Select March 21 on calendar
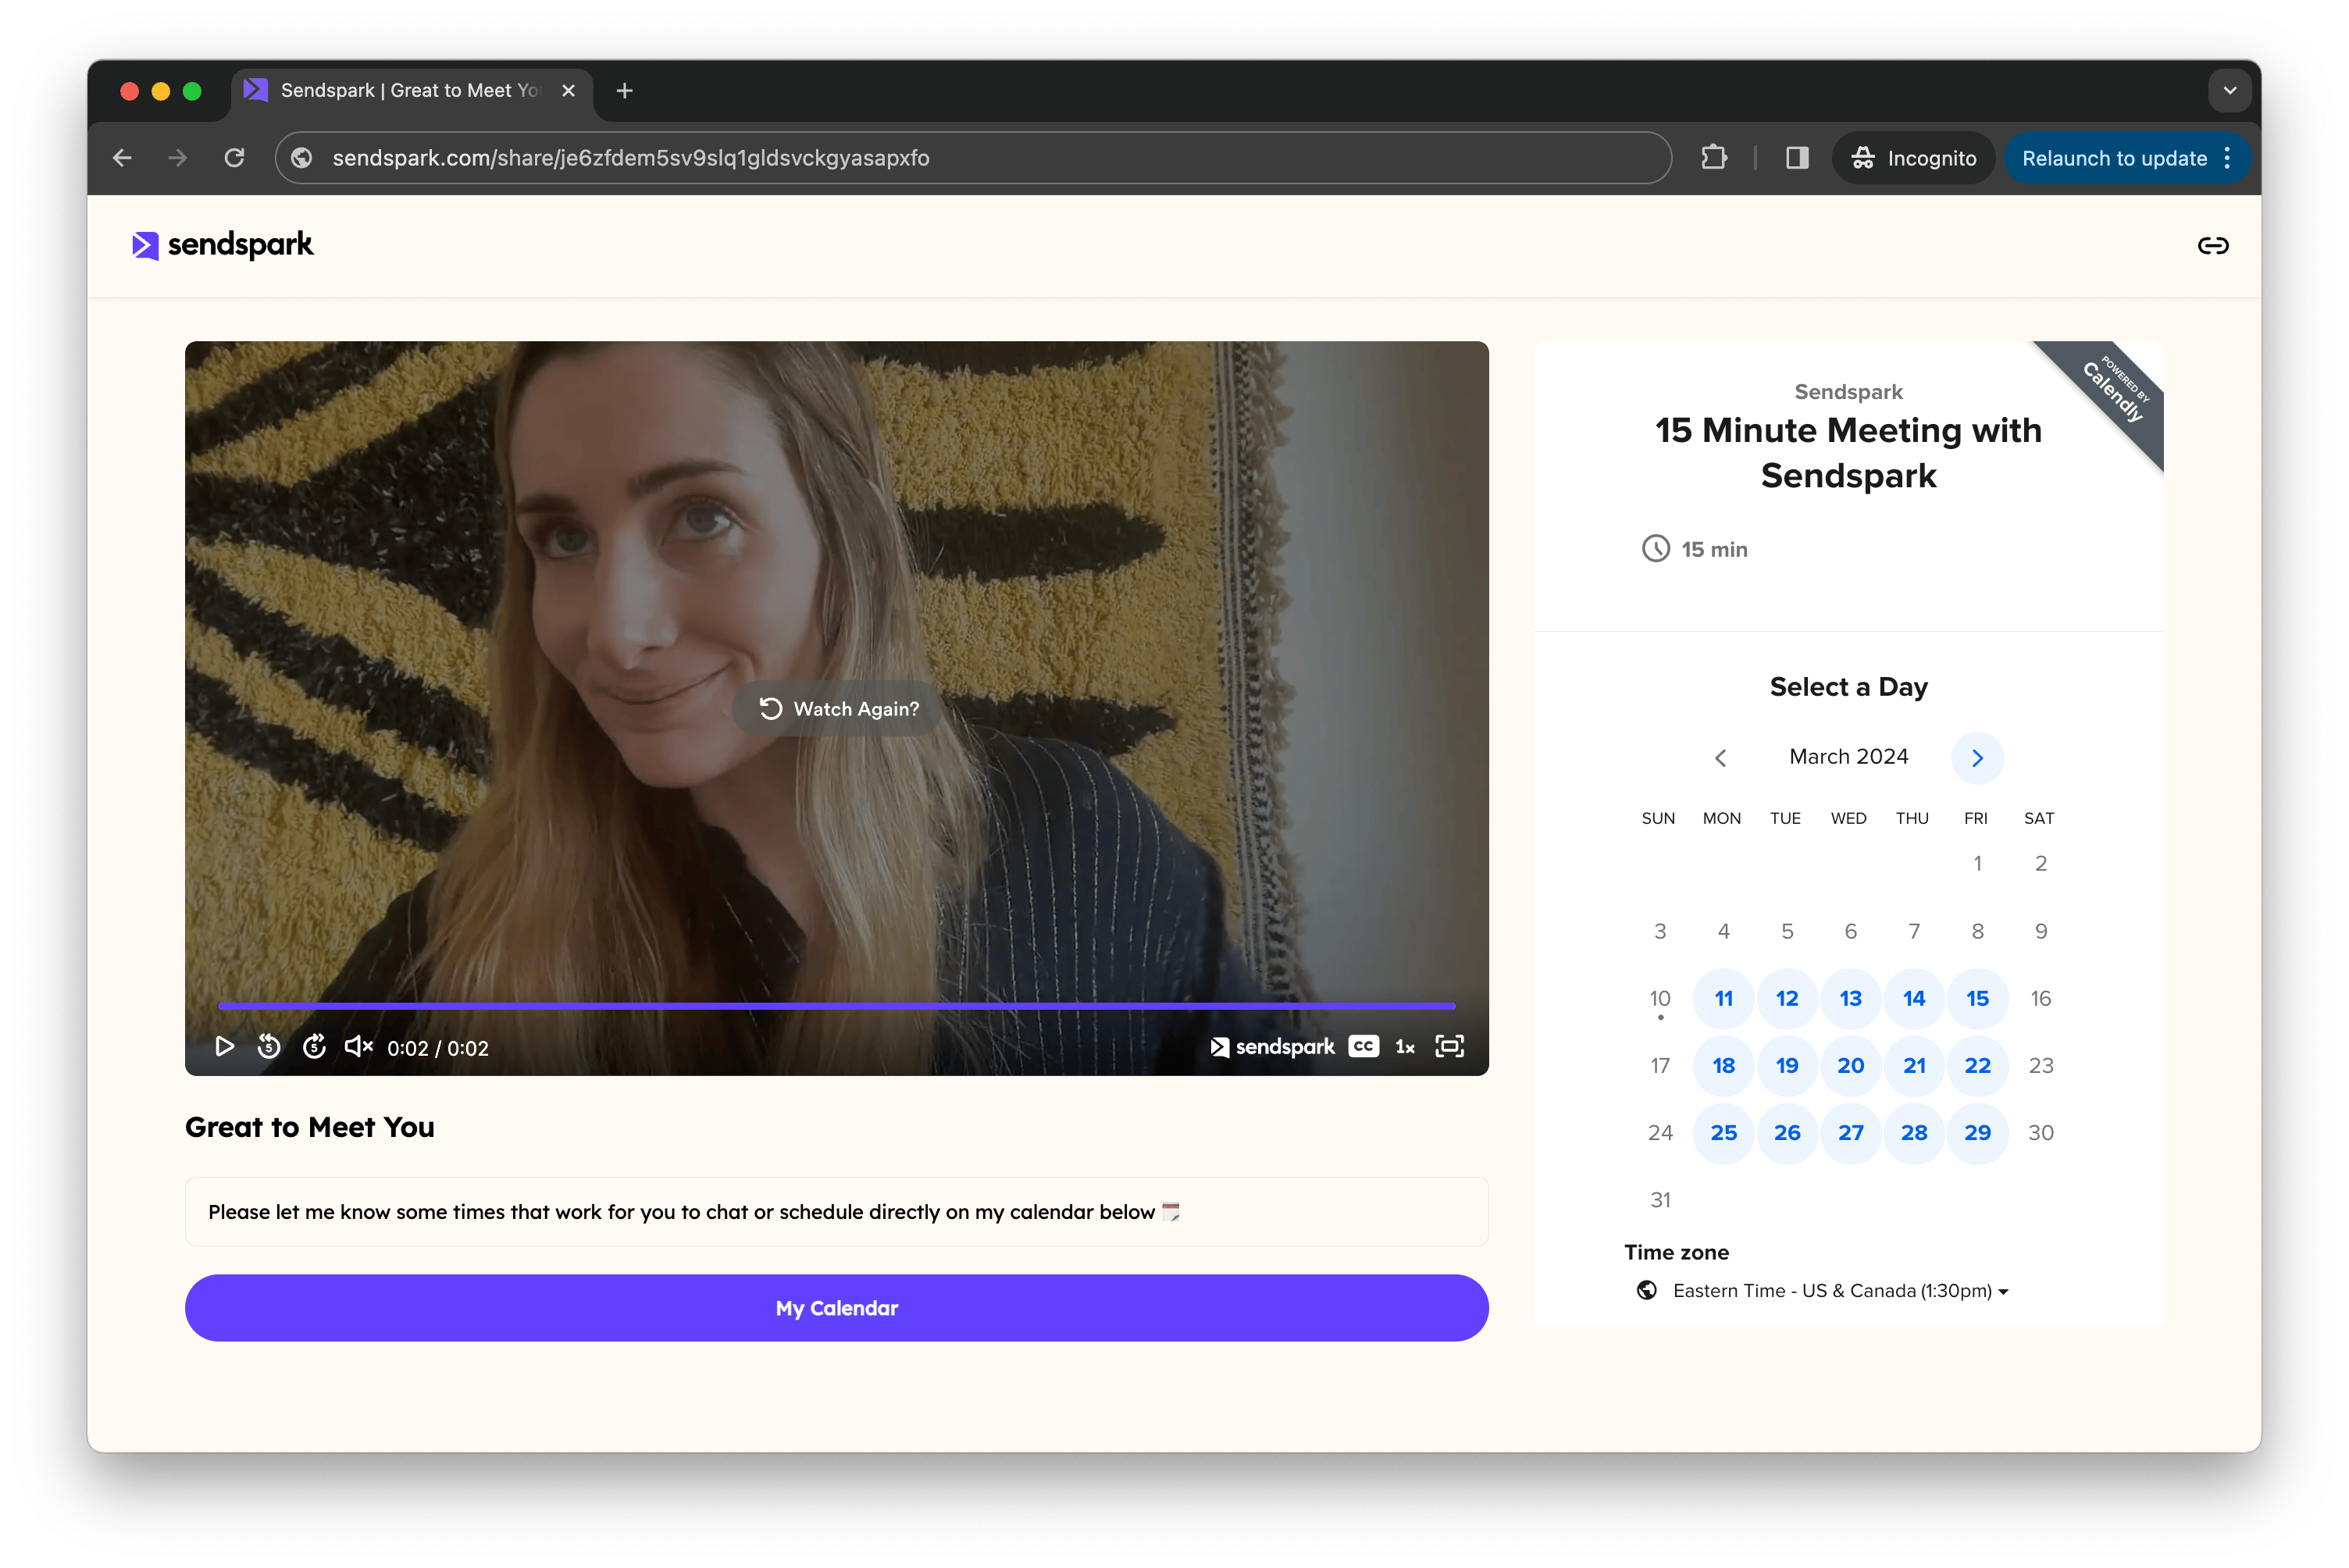2349x1568 pixels. point(1914,1066)
